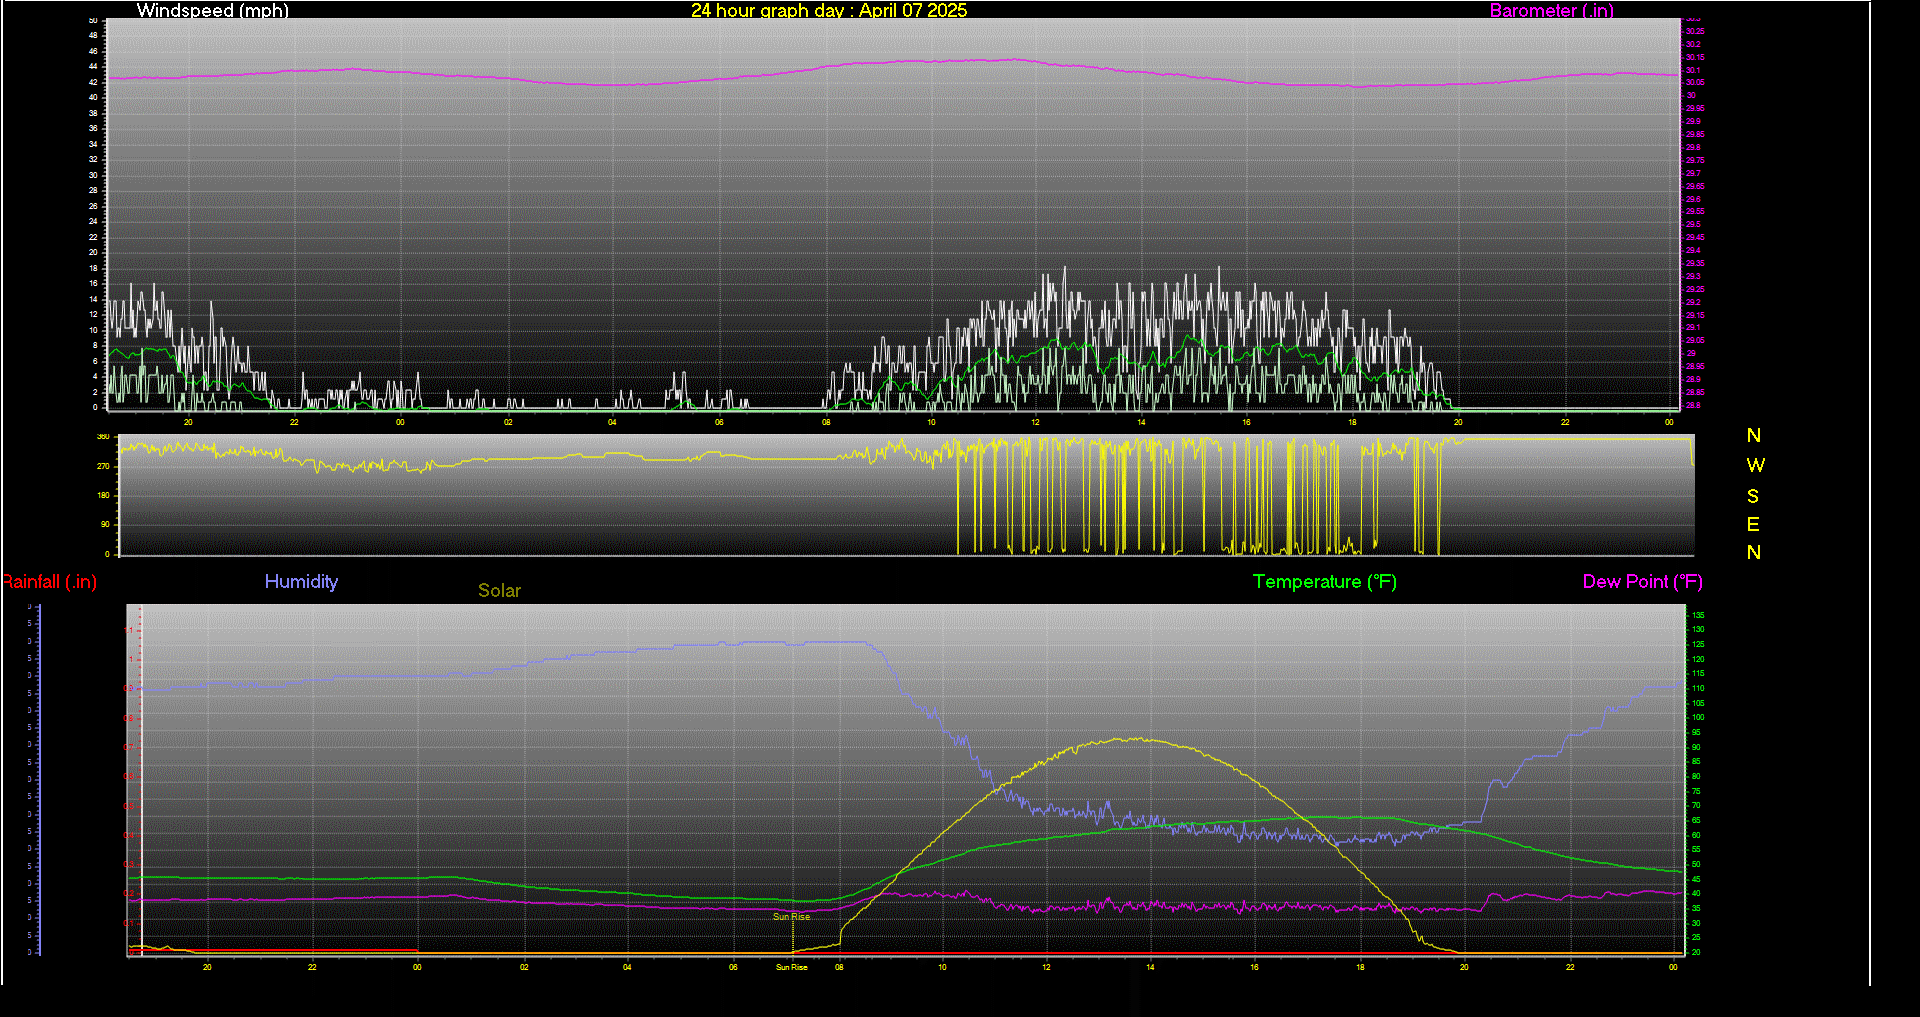The height and width of the screenshot is (1017, 1920).
Task: Select the green Temperature (°F) label
Action: [x=1324, y=582]
